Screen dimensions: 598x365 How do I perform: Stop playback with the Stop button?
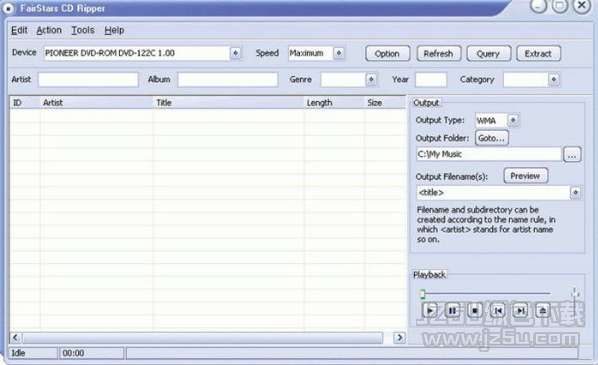tap(475, 310)
